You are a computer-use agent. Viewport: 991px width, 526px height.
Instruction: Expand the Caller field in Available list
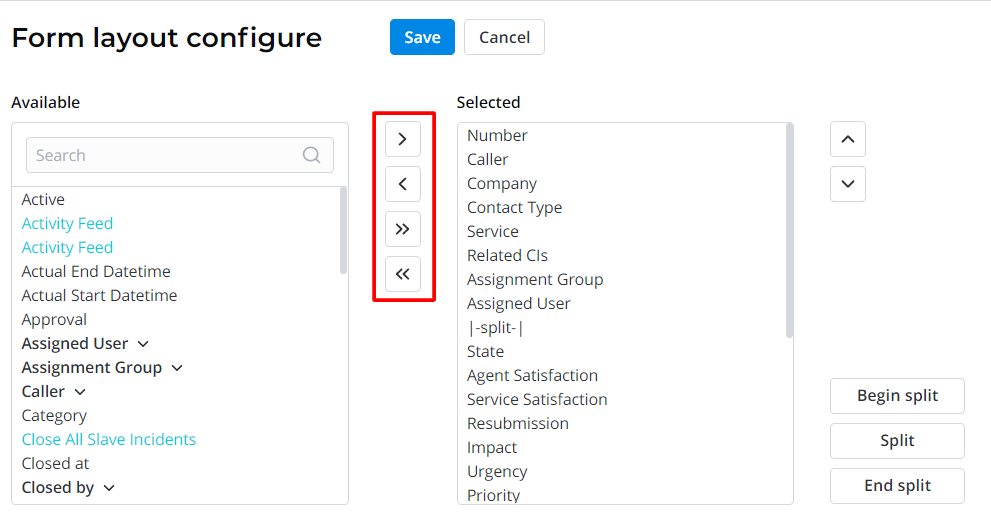click(80, 392)
